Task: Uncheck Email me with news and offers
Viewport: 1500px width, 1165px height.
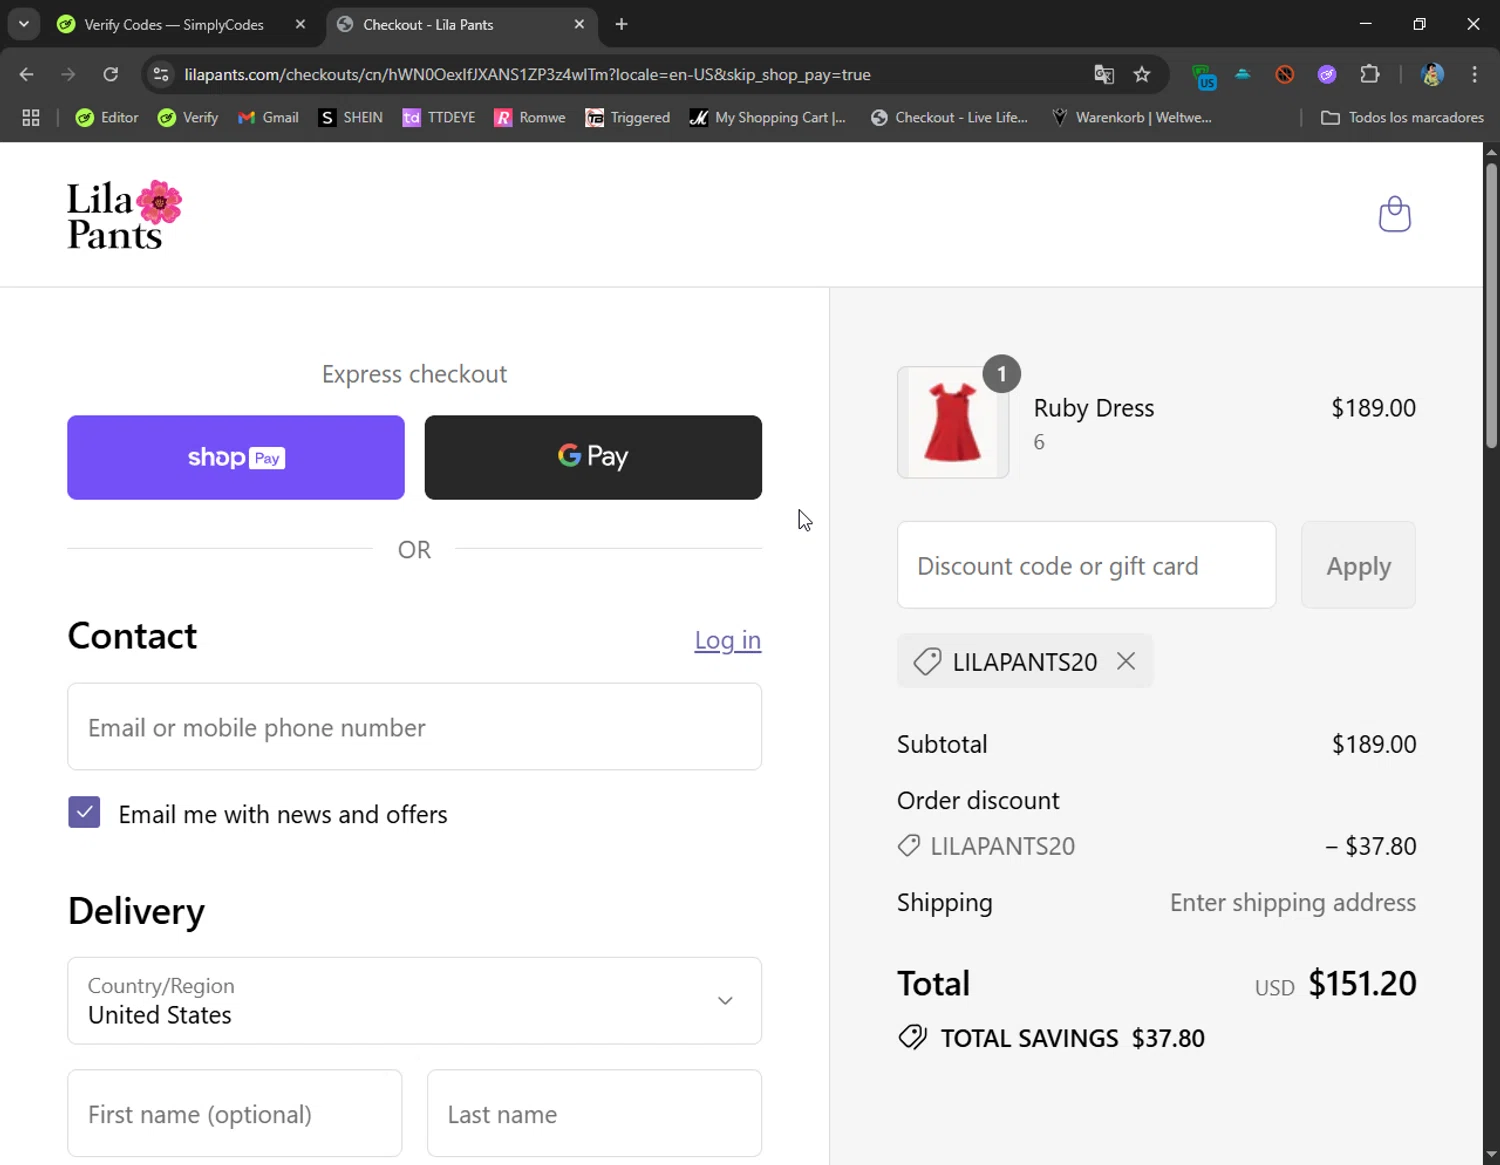Action: (84, 812)
